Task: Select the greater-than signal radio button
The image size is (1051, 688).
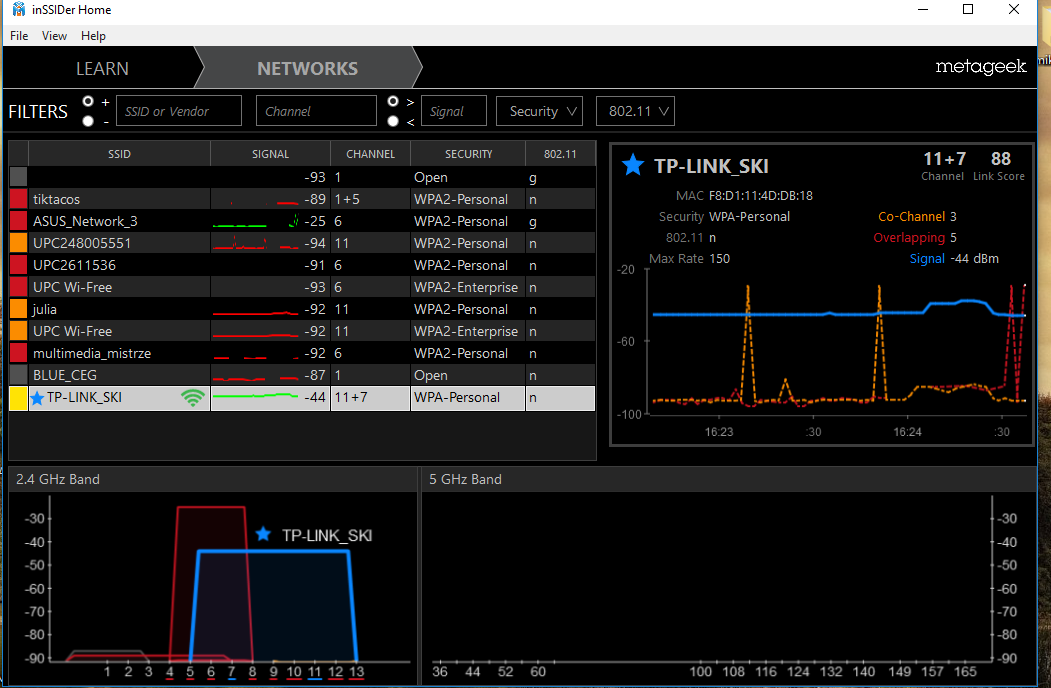Action: (x=393, y=101)
